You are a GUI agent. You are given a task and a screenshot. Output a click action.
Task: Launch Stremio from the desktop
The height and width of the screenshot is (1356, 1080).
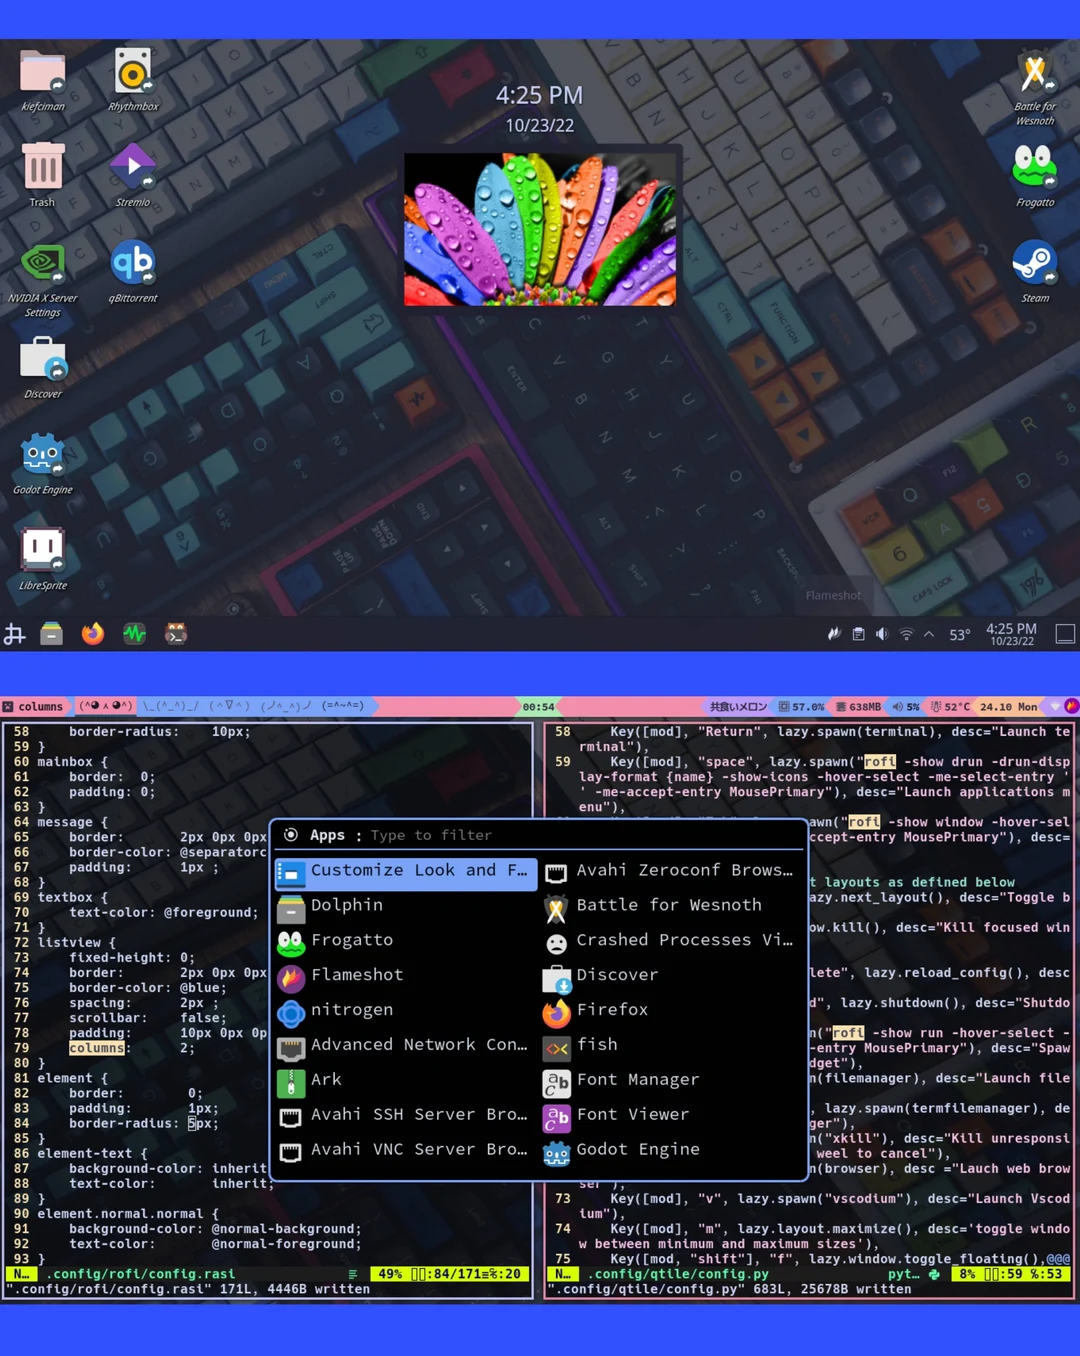pyautogui.click(x=133, y=165)
